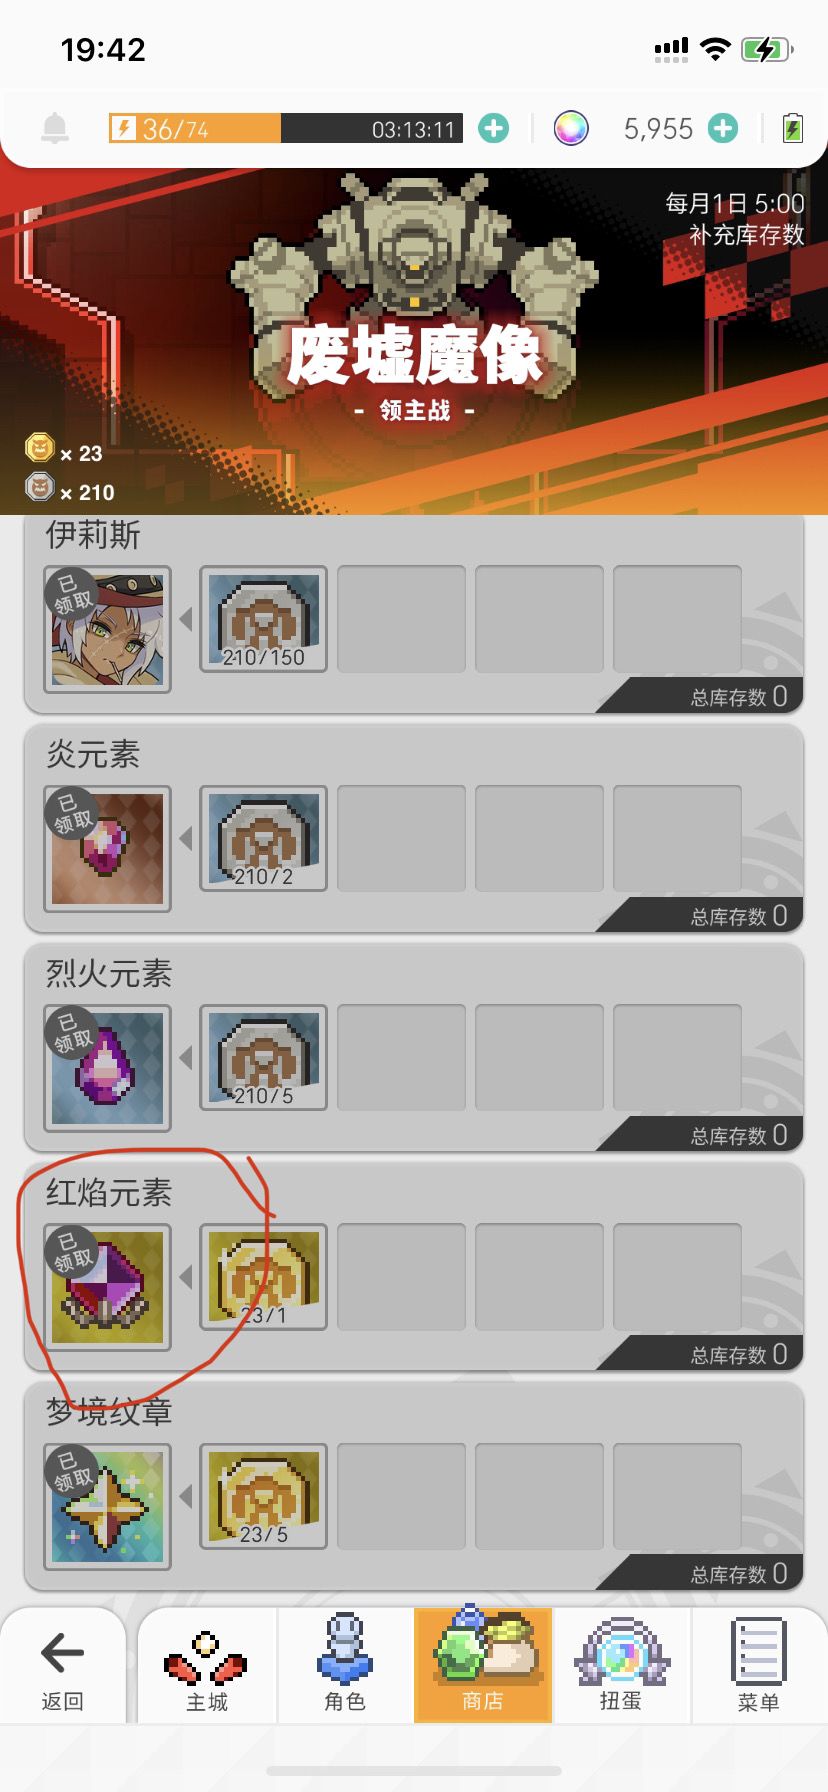The image size is (828, 1792).
Task: Tap the rainbow gem currency icon
Action: pyautogui.click(x=571, y=128)
